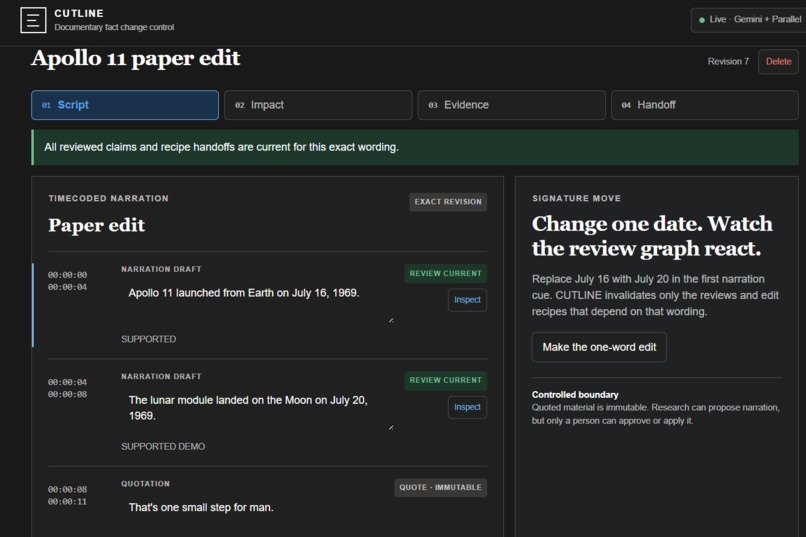Switch to the Impact tab
Image resolution: width=806 pixels, height=537 pixels.
[318, 105]
